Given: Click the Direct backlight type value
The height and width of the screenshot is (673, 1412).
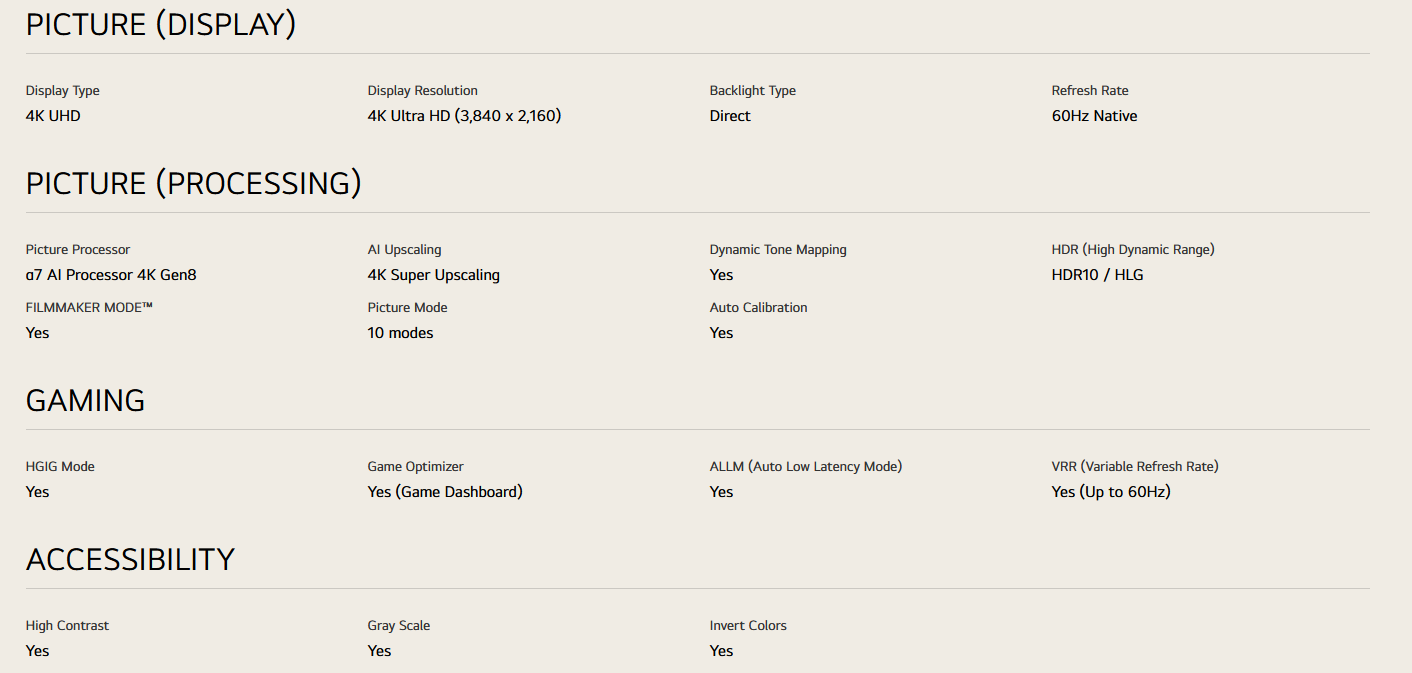Looking at the screenshot, I should tap(730, 116).
